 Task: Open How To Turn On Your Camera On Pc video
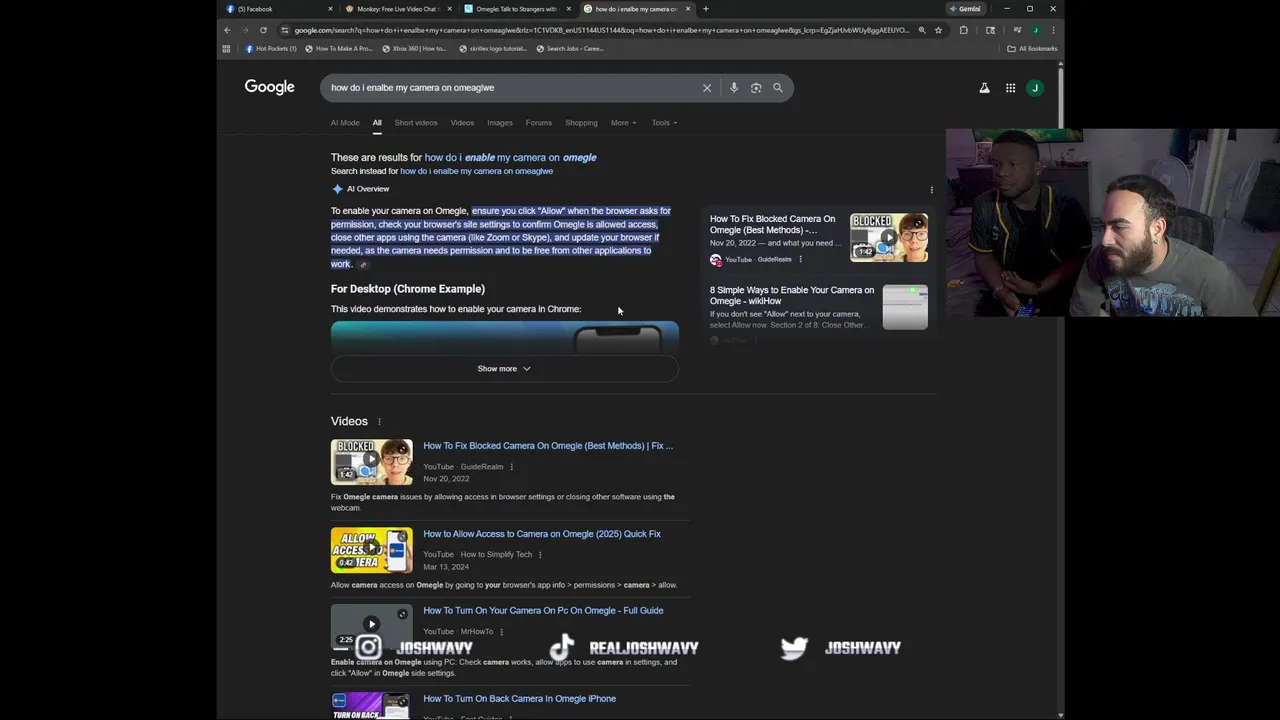[543, 611]
